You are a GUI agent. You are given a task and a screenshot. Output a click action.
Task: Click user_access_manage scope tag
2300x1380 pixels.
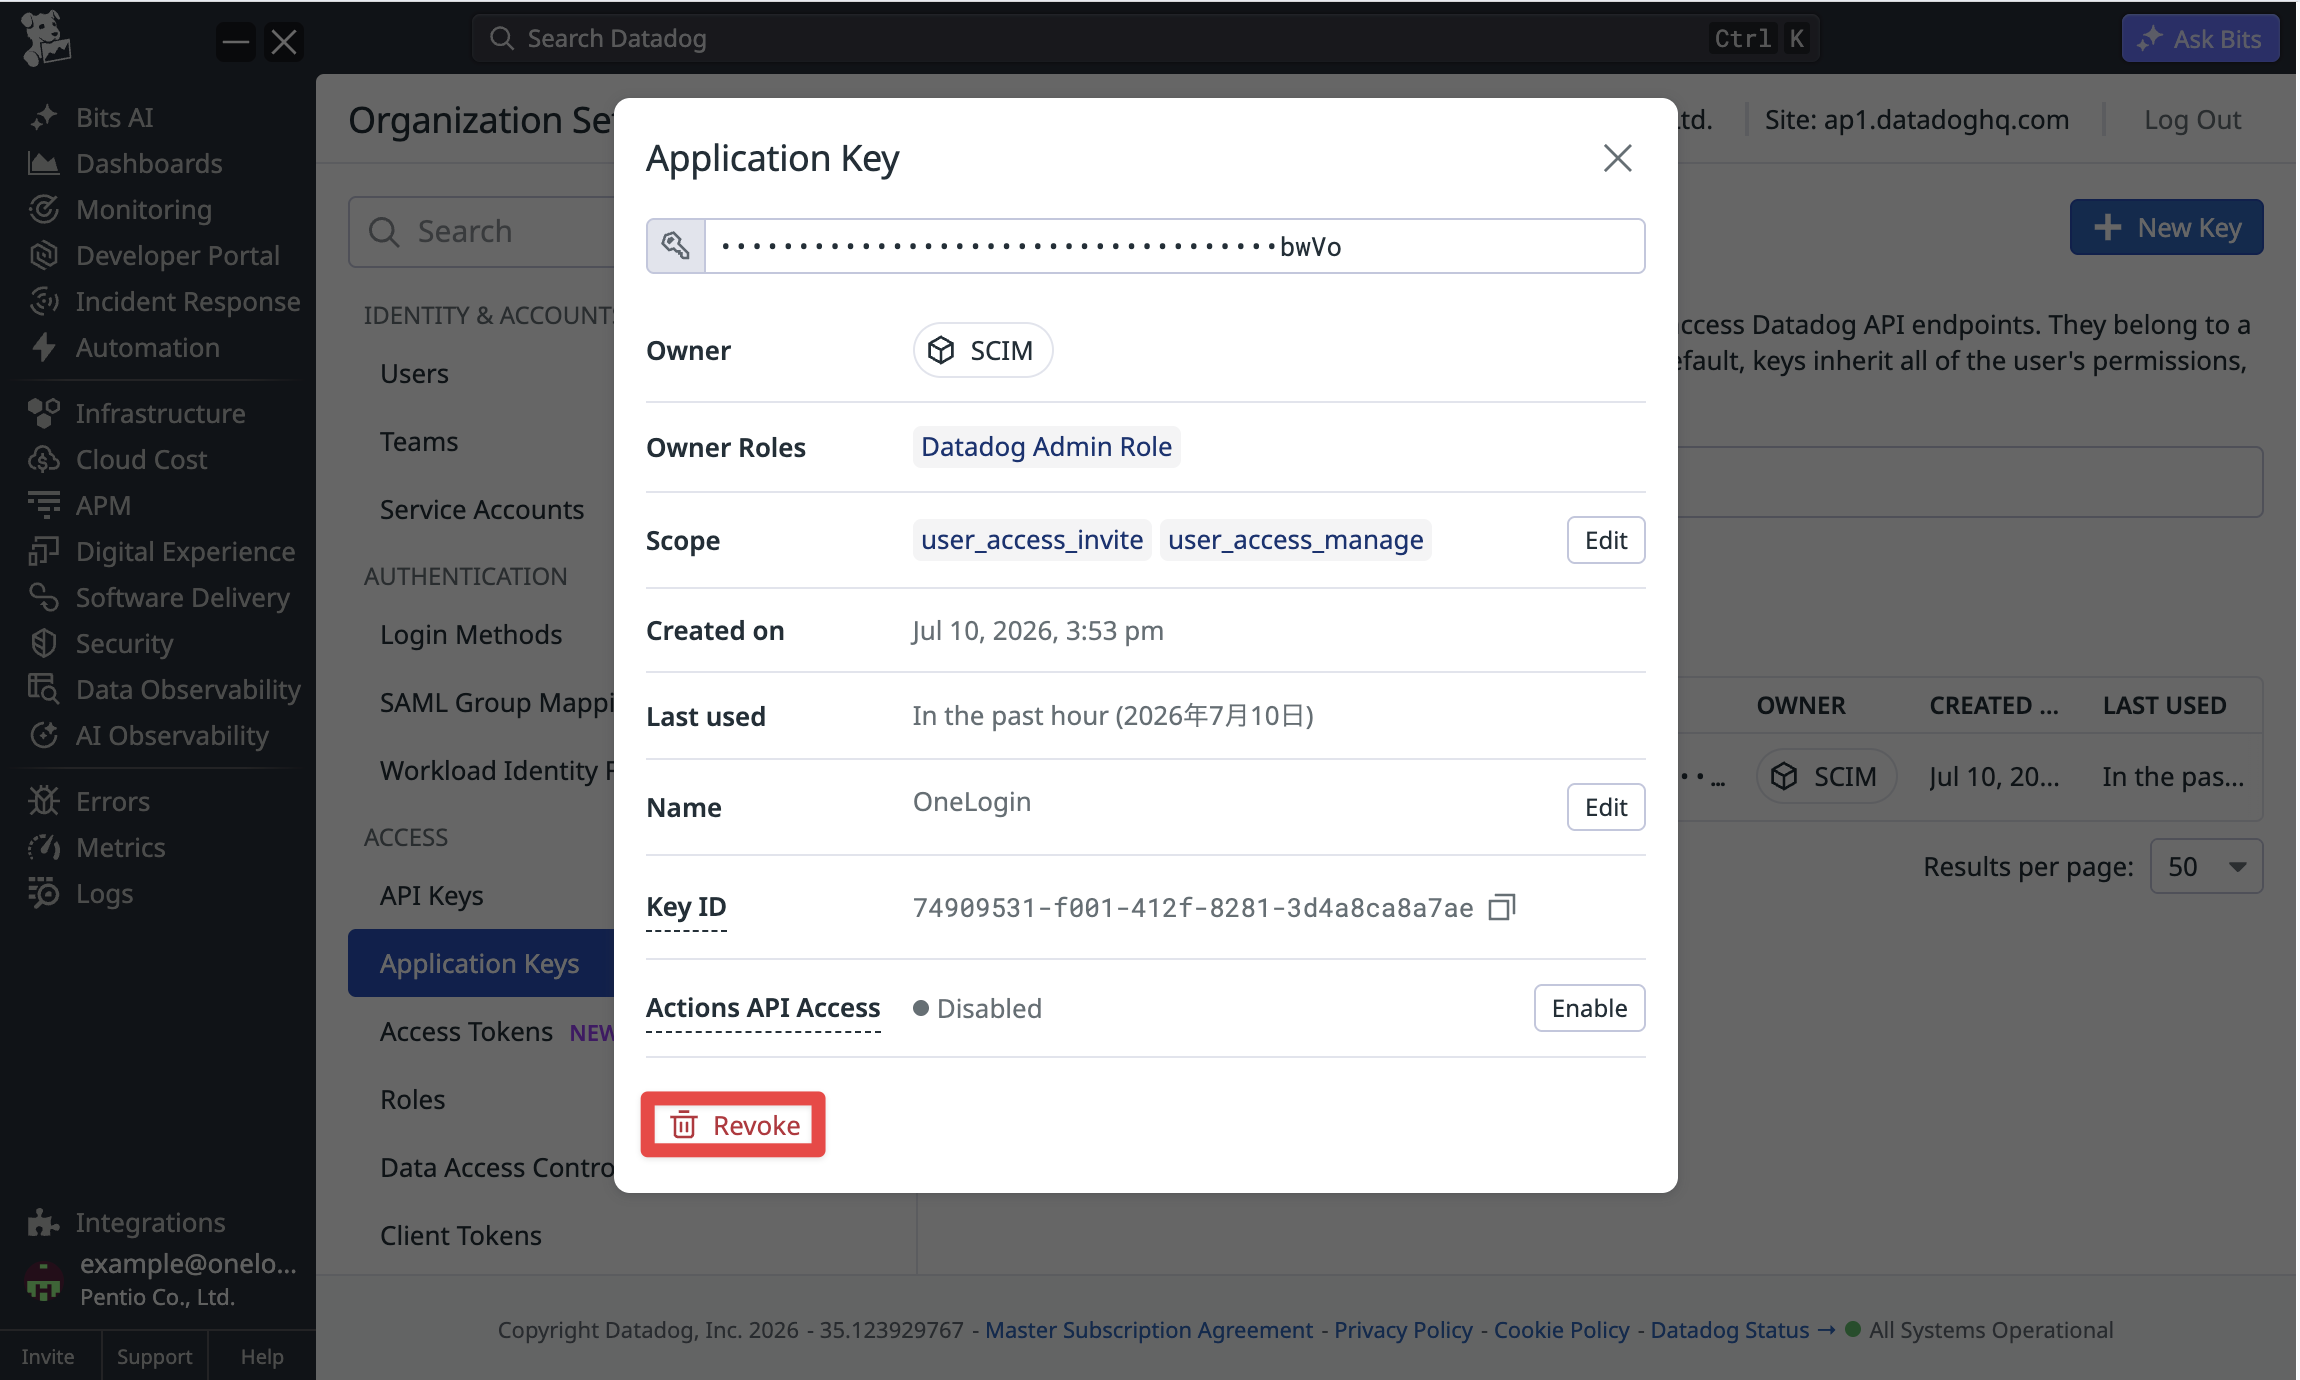[1295, 540]
